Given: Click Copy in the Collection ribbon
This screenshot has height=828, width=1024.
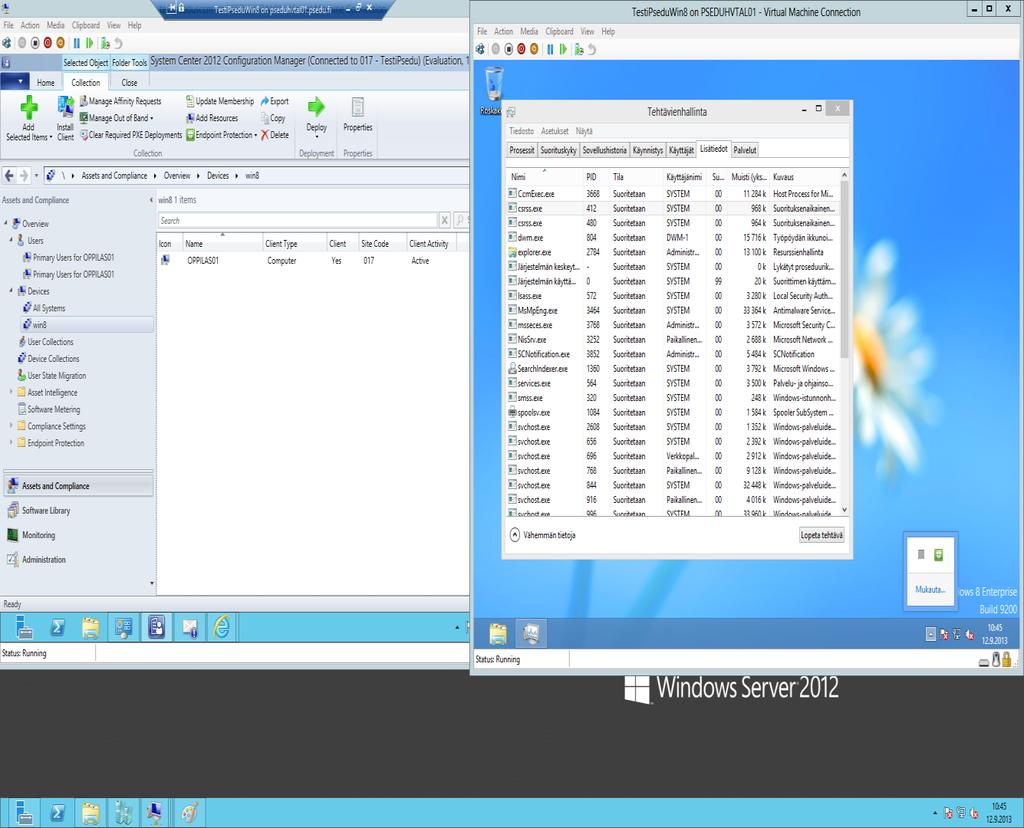Looking at the screenshot, I should tap(273, 118).
